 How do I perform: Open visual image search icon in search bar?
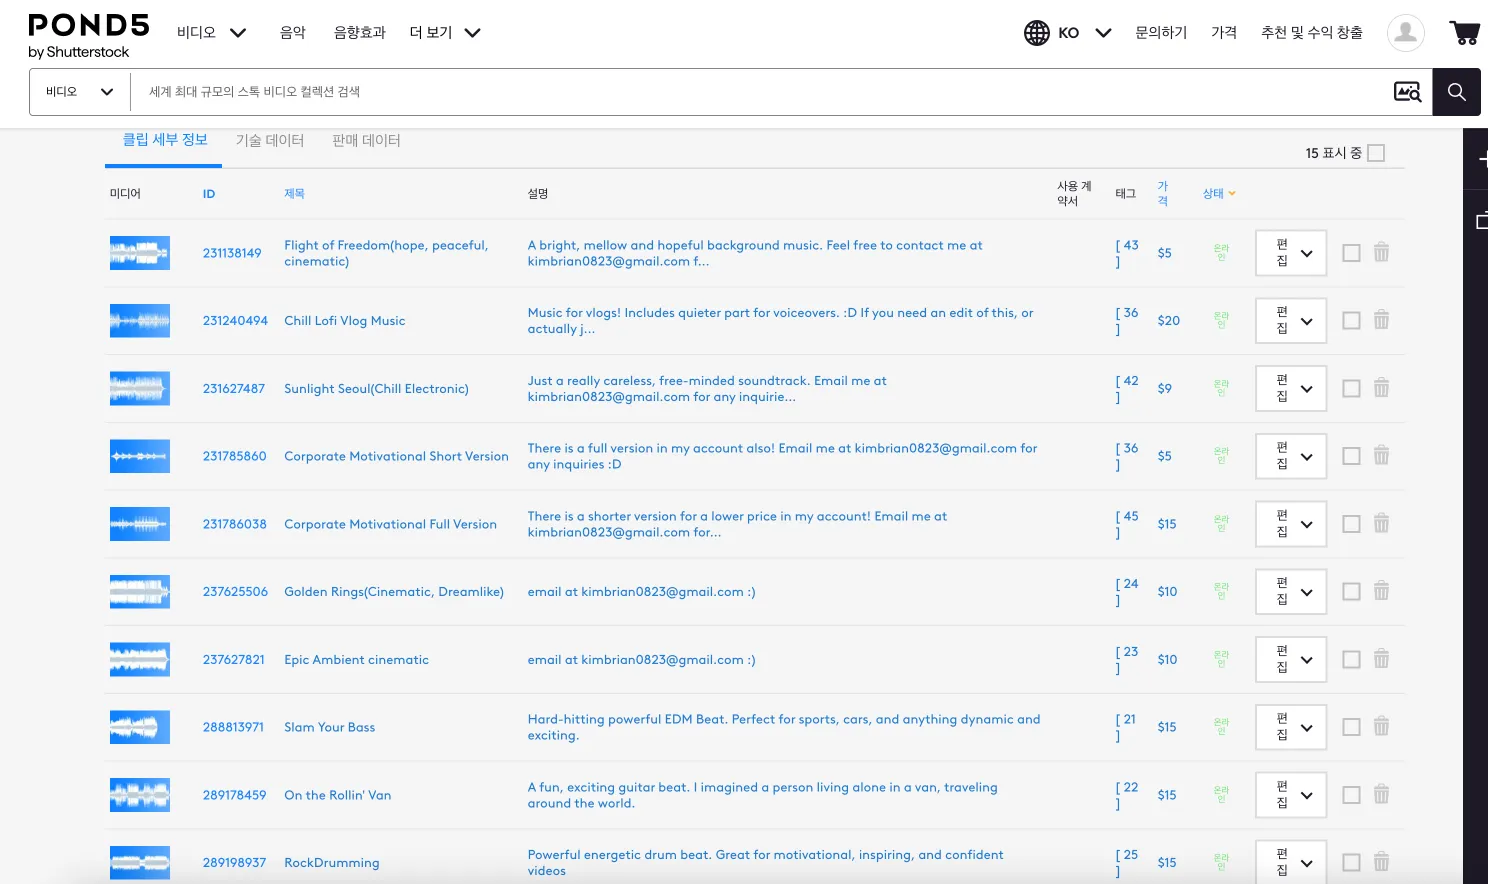click(1408, 92)
